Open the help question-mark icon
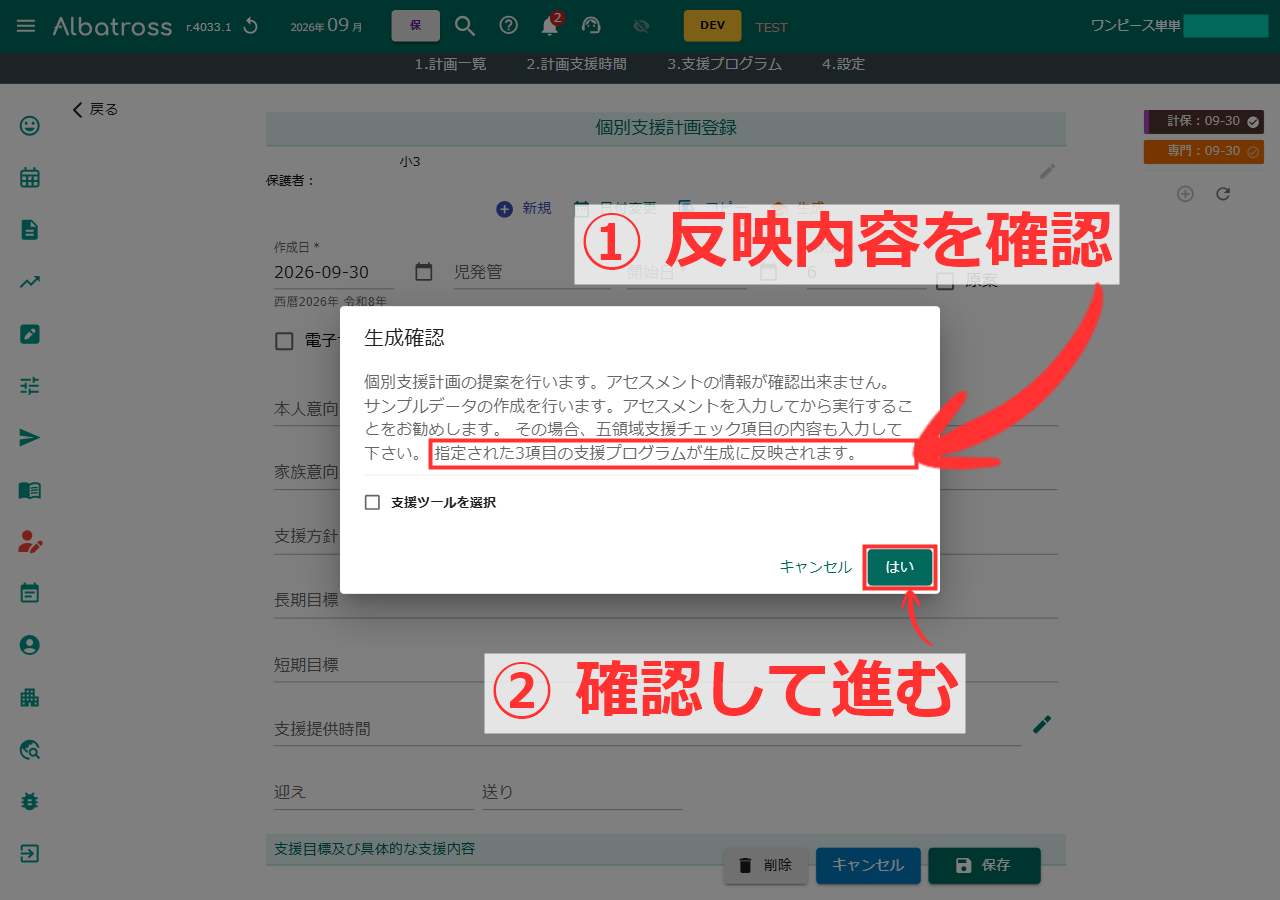The width and height of the screenshot is (1280, 900). [508, 26]
